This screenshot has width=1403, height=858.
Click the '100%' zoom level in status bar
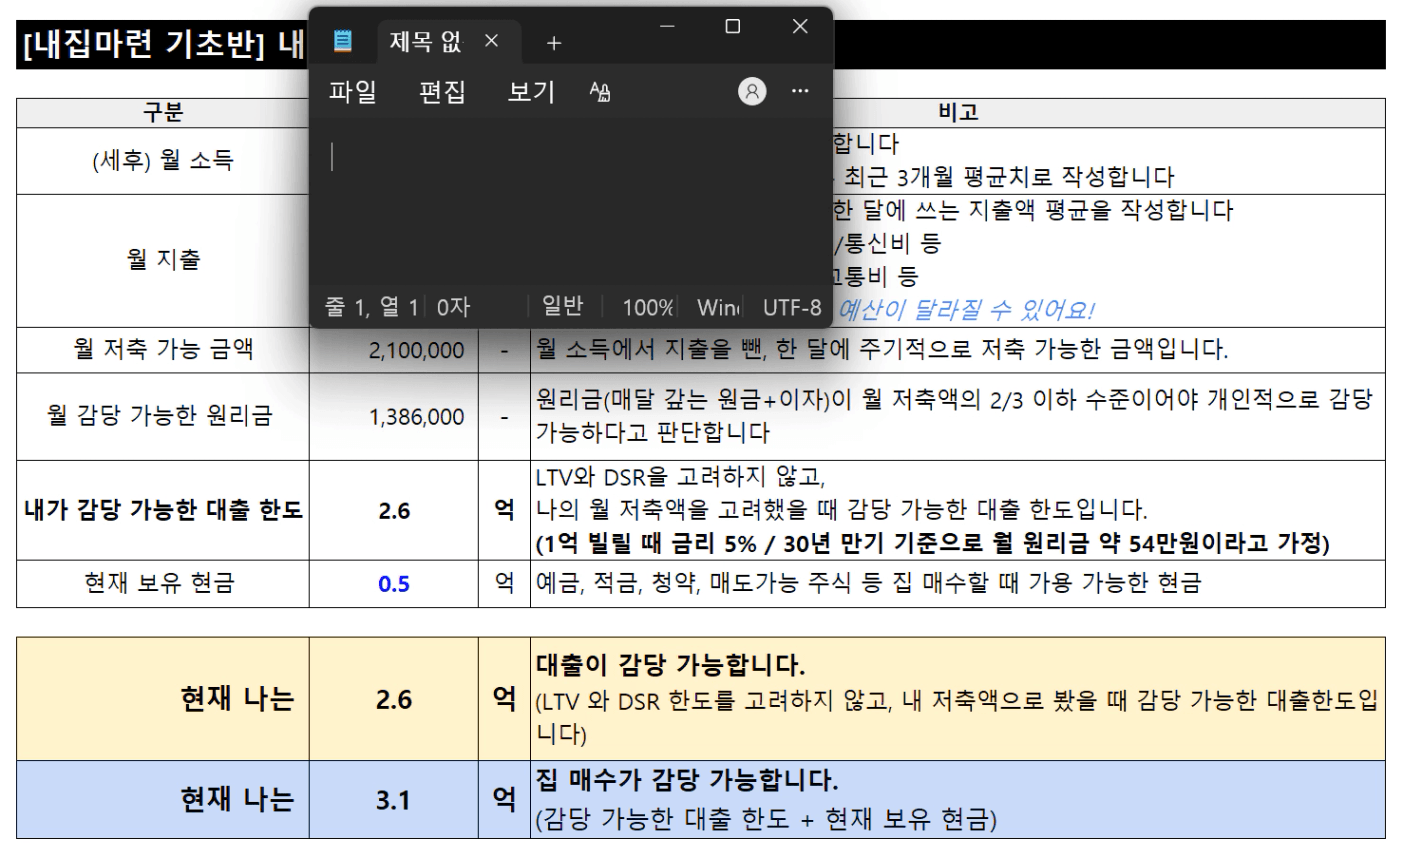click(647, 307)
